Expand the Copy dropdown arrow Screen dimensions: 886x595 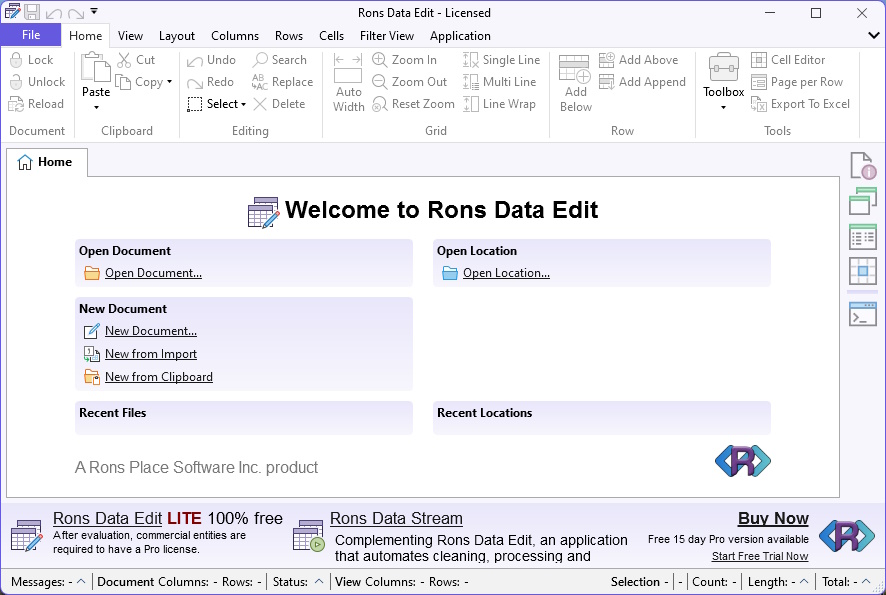tap(169, 82)
